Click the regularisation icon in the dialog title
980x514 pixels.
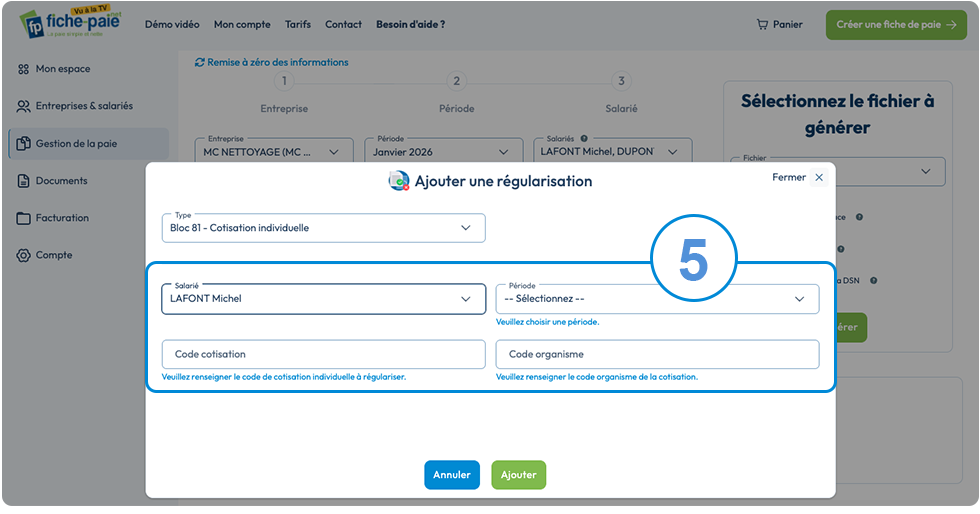[x=399, y=181]
